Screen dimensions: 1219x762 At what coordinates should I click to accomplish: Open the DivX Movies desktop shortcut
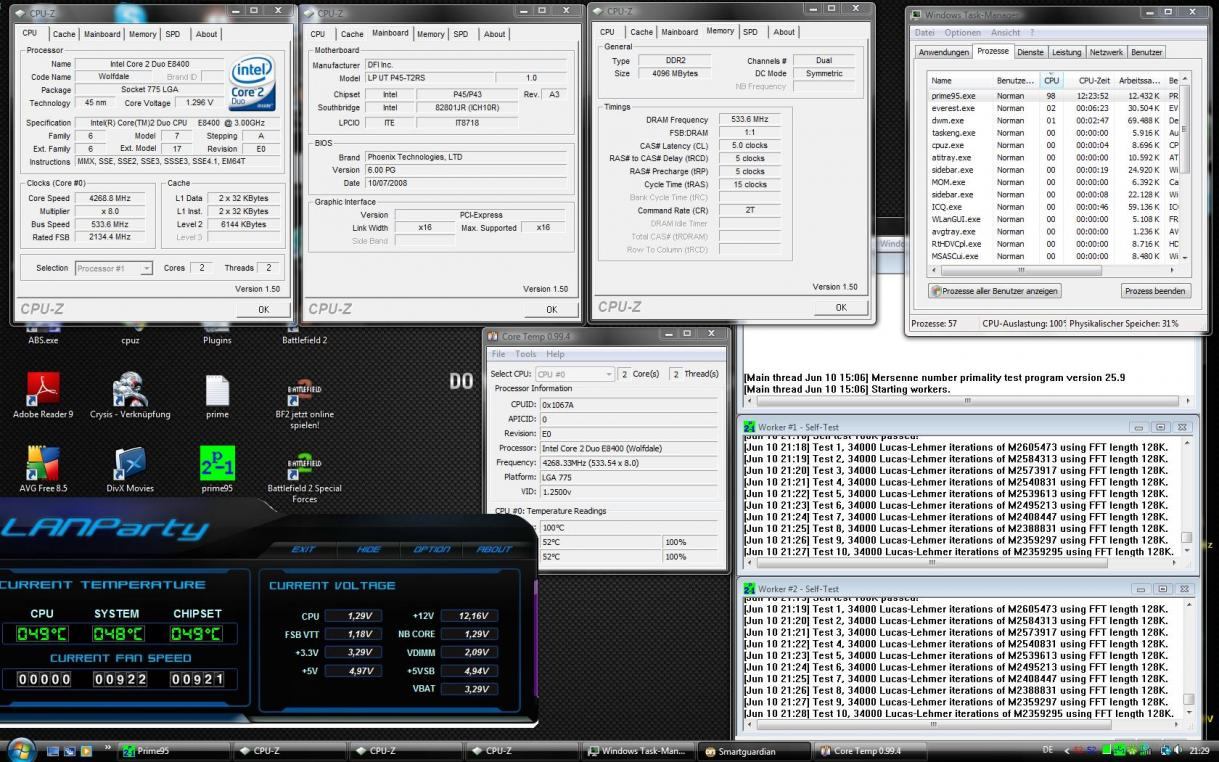(x=130, y=470)
